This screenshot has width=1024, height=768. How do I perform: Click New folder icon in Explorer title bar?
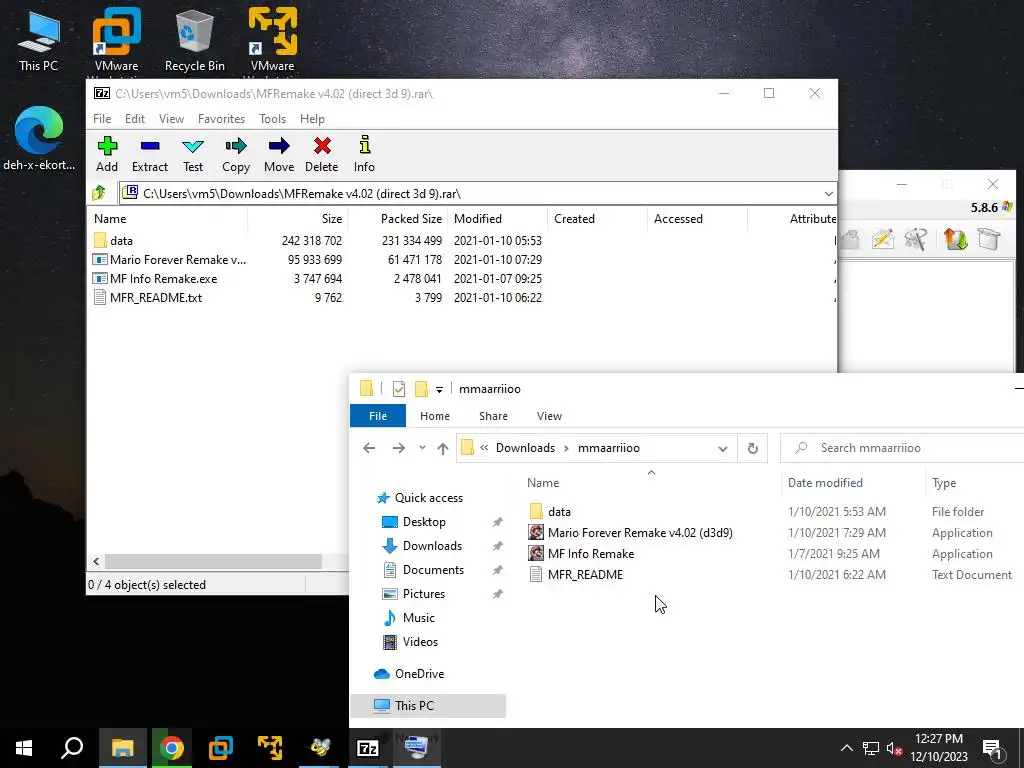tap(421, 389)
